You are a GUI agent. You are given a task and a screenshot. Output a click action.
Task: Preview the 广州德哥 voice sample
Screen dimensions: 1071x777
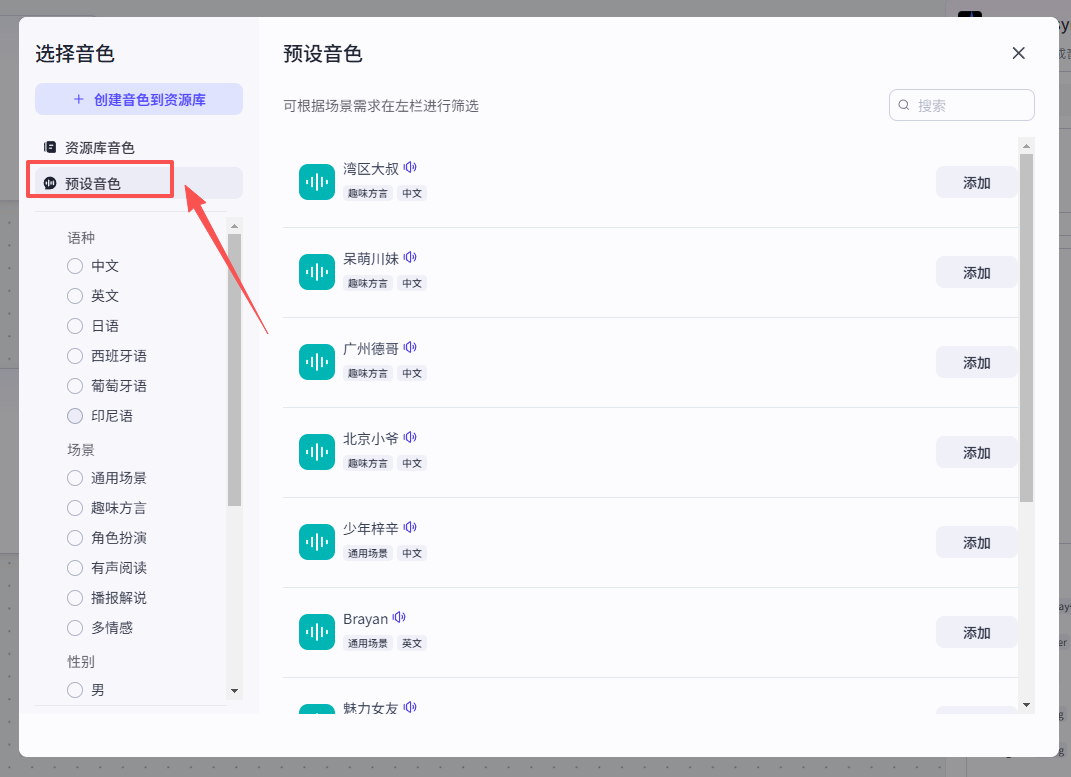coord(410,348)
